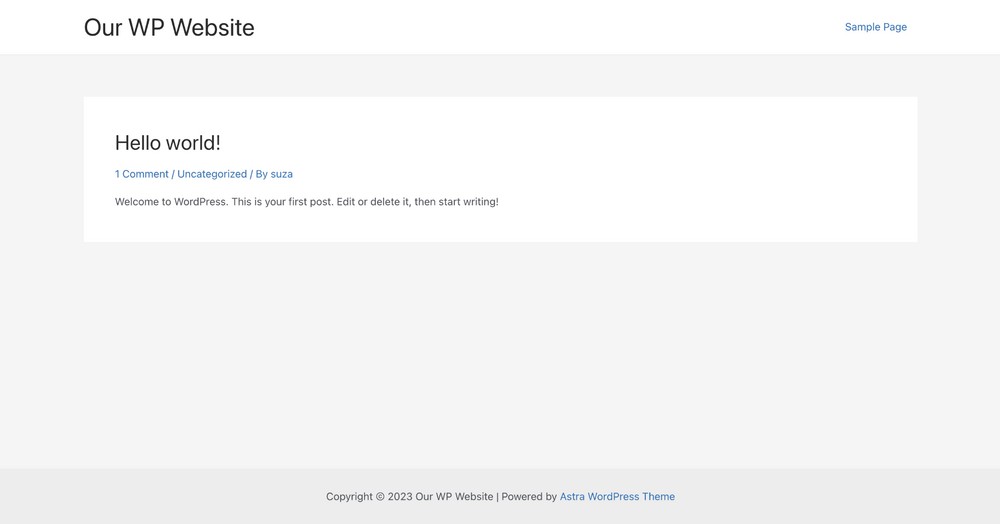1000x524 pixels.
Task: Click the pipe separator in footer text
Action: 497,497
